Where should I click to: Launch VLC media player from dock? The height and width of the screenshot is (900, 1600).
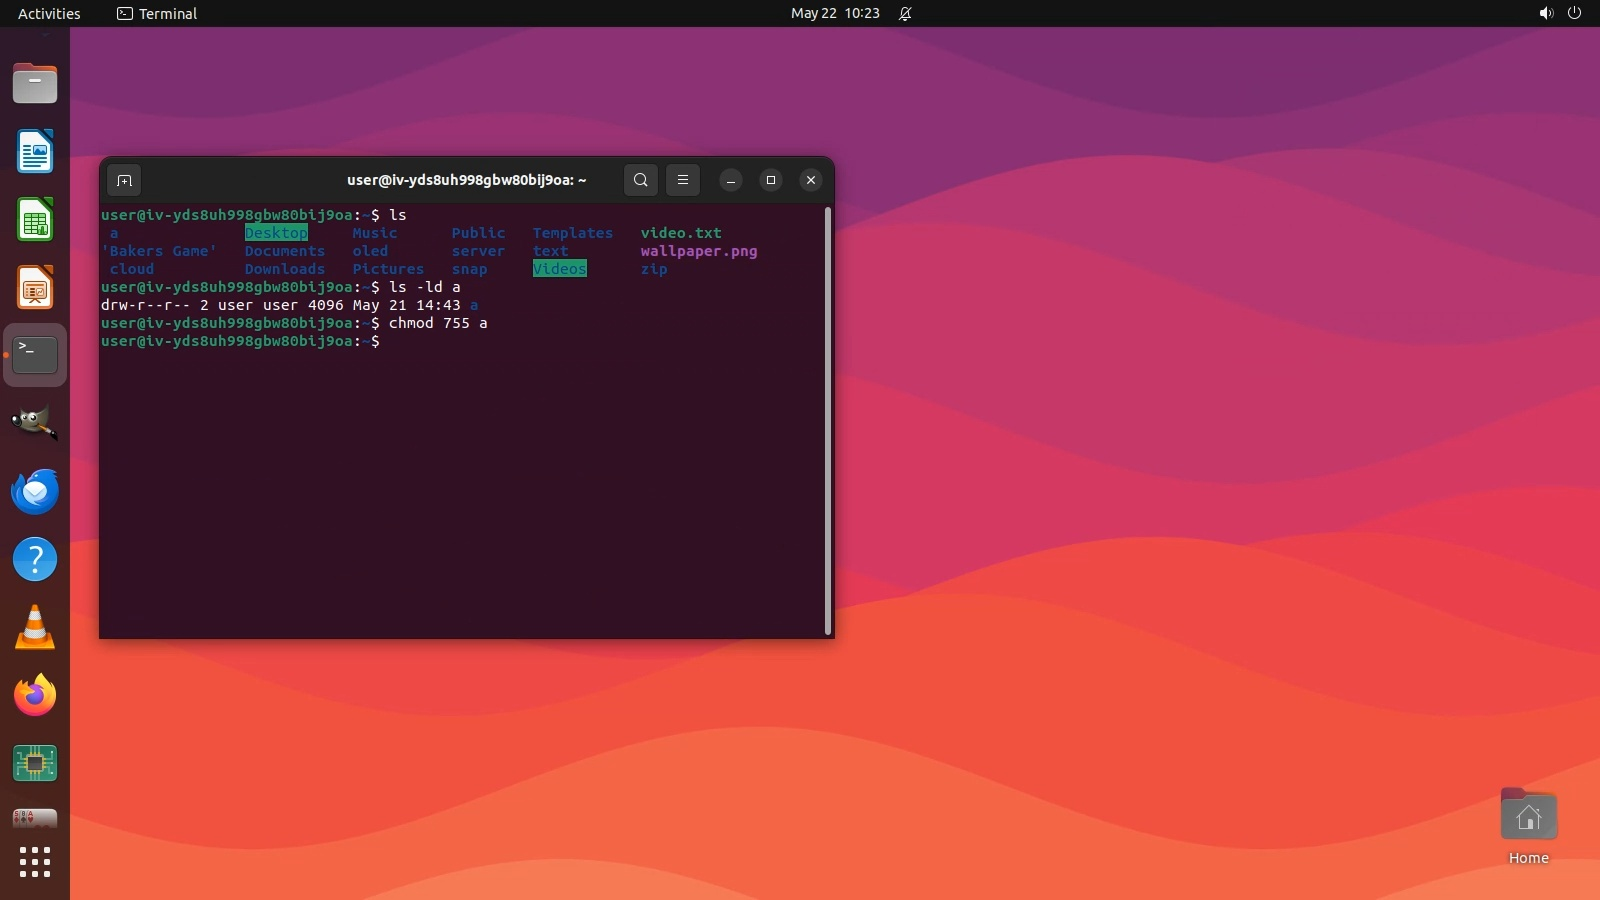tap(35, 627)
